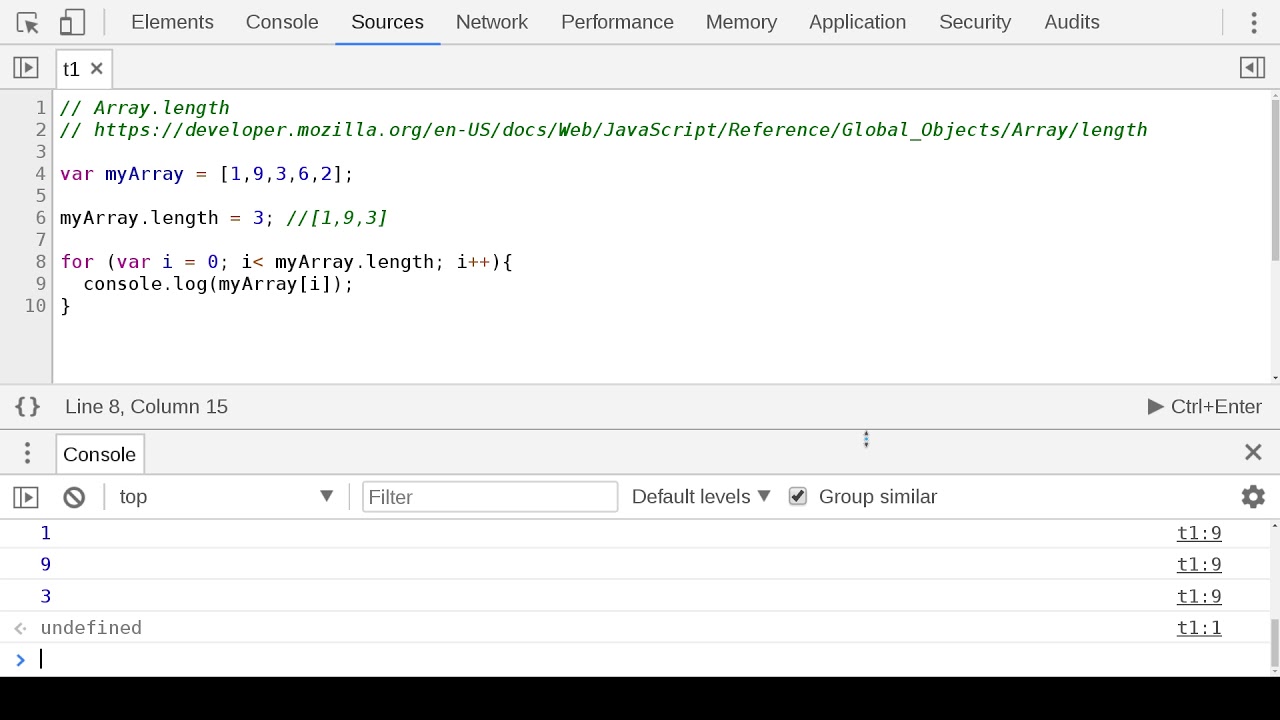Open console settings gear
This screenshot has height=720, width=1280.
pyautogui.click(x=1253, y=496)
